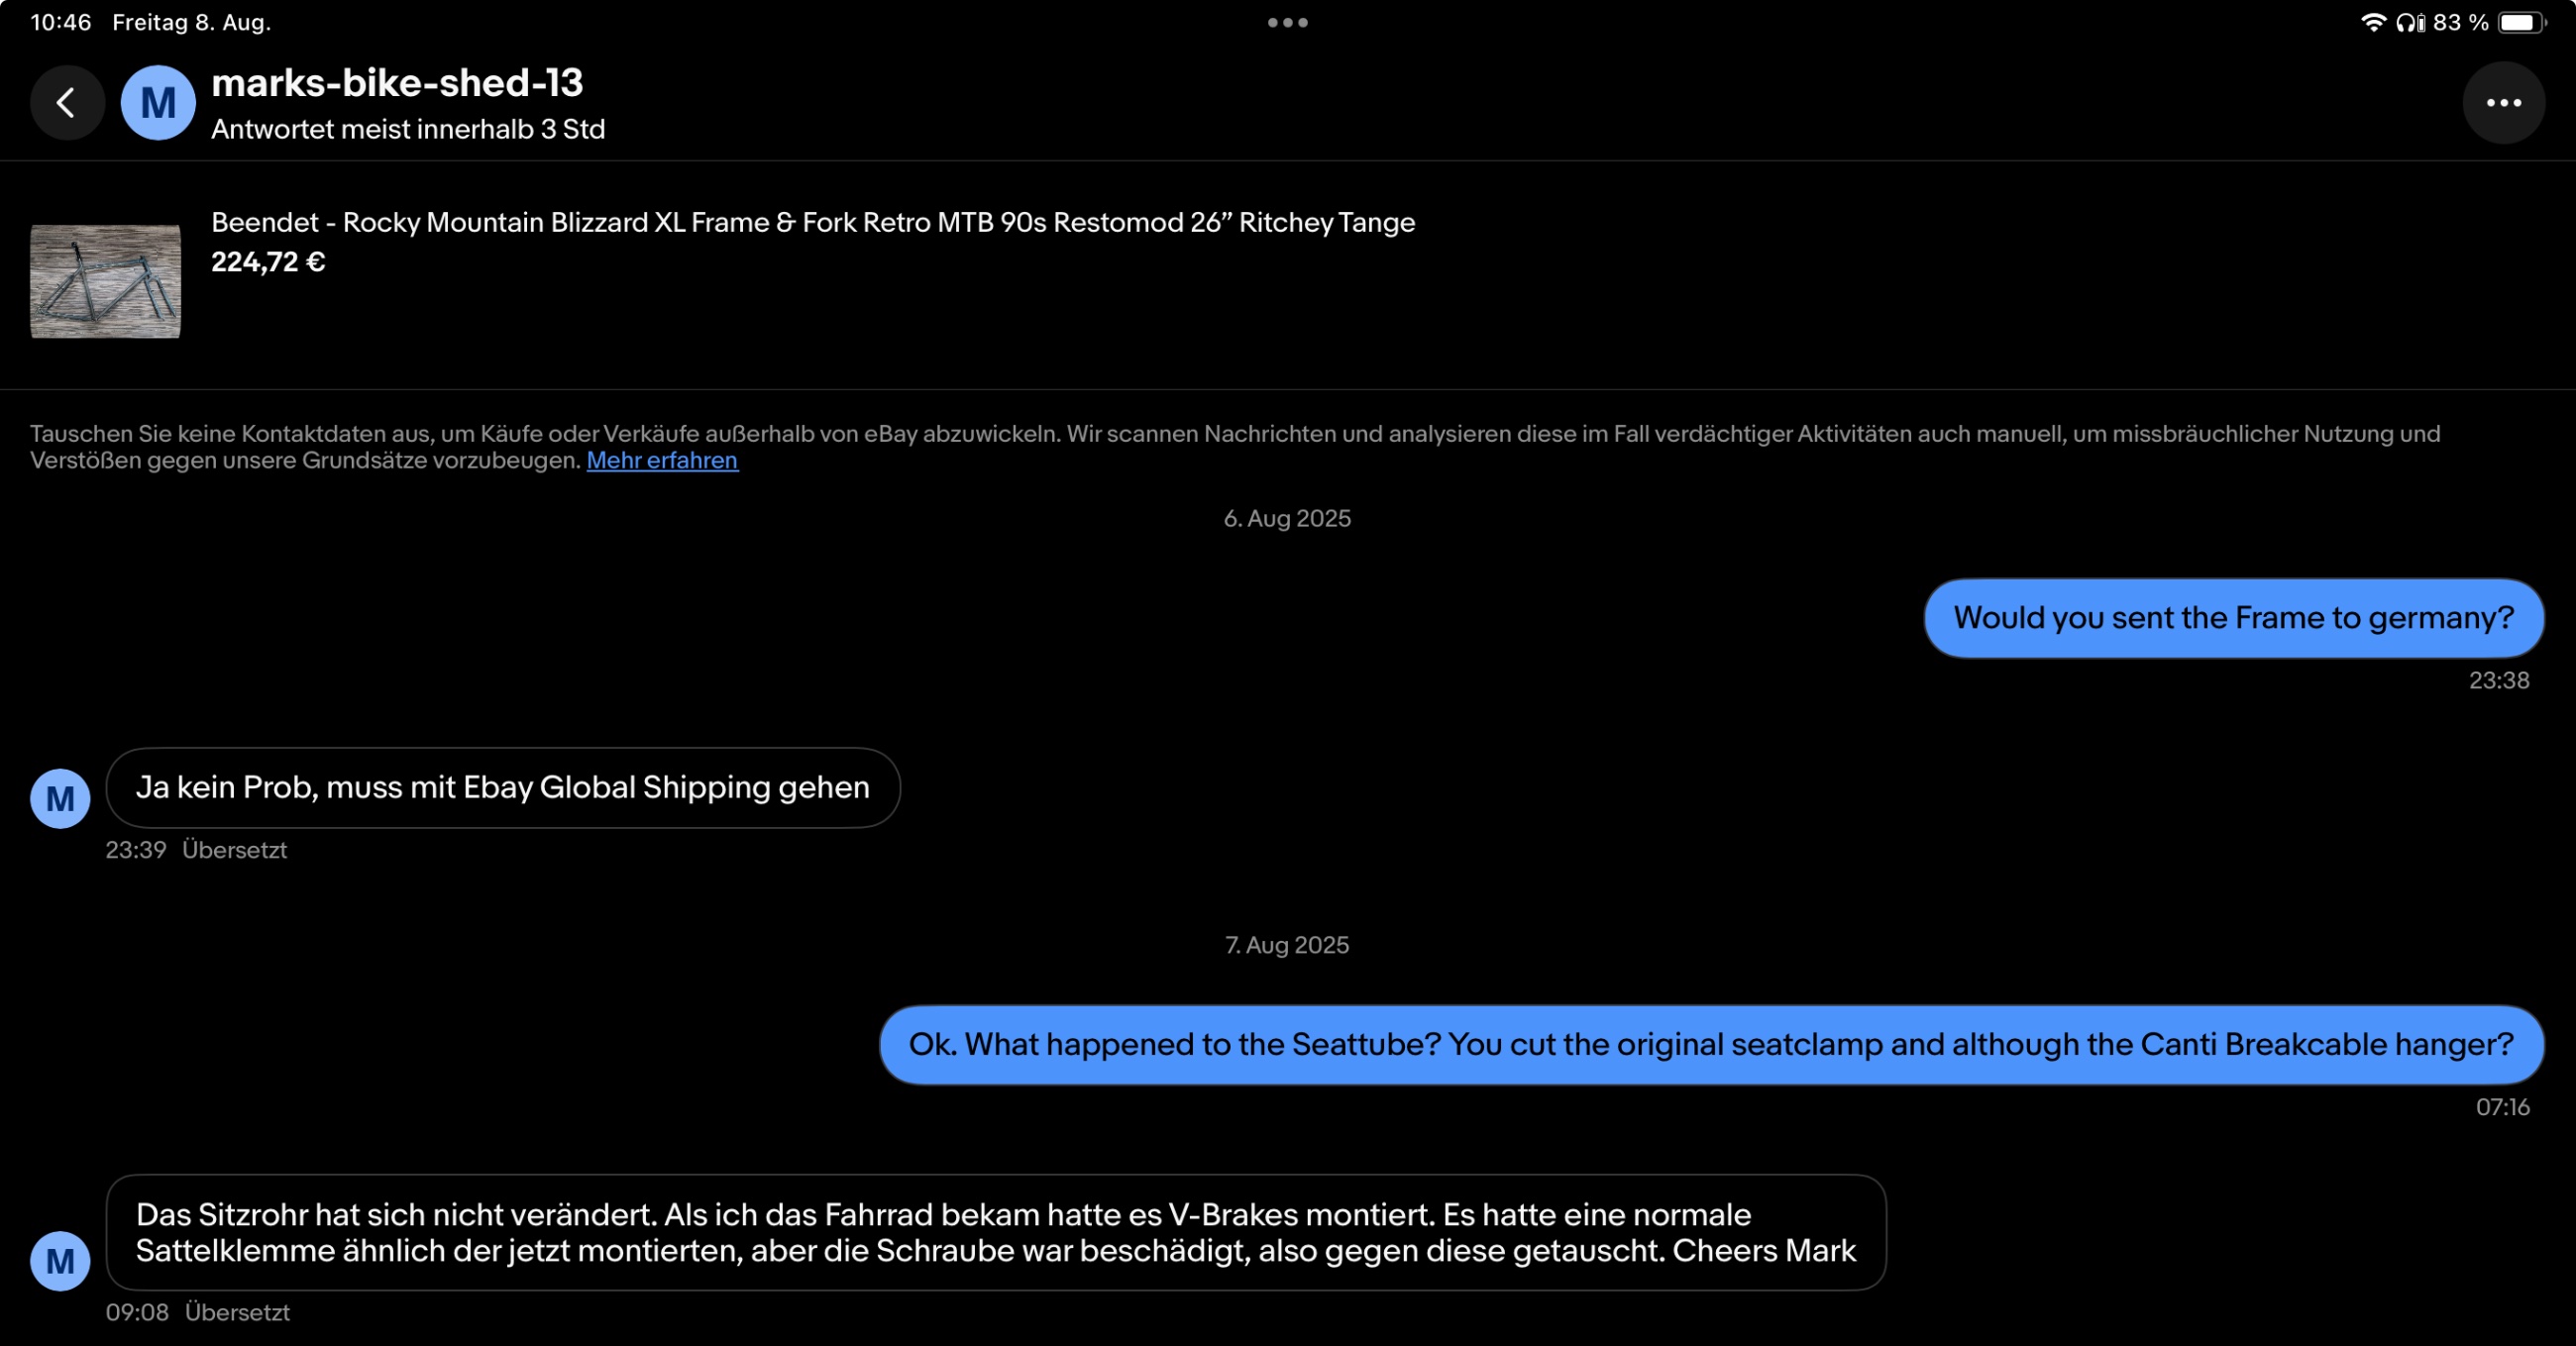The image size is (2576, 1346).
Task: Select the blue Seattube question bubble
Action: pos(1710,1045)
